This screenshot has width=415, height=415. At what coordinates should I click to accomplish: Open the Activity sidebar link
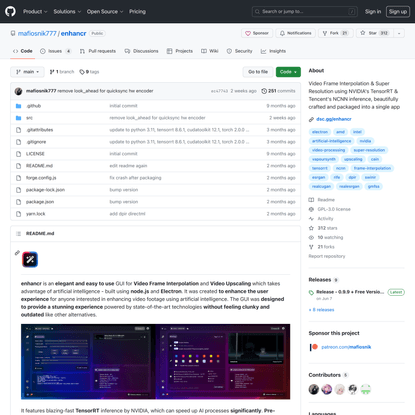click(x=321, y=218)
